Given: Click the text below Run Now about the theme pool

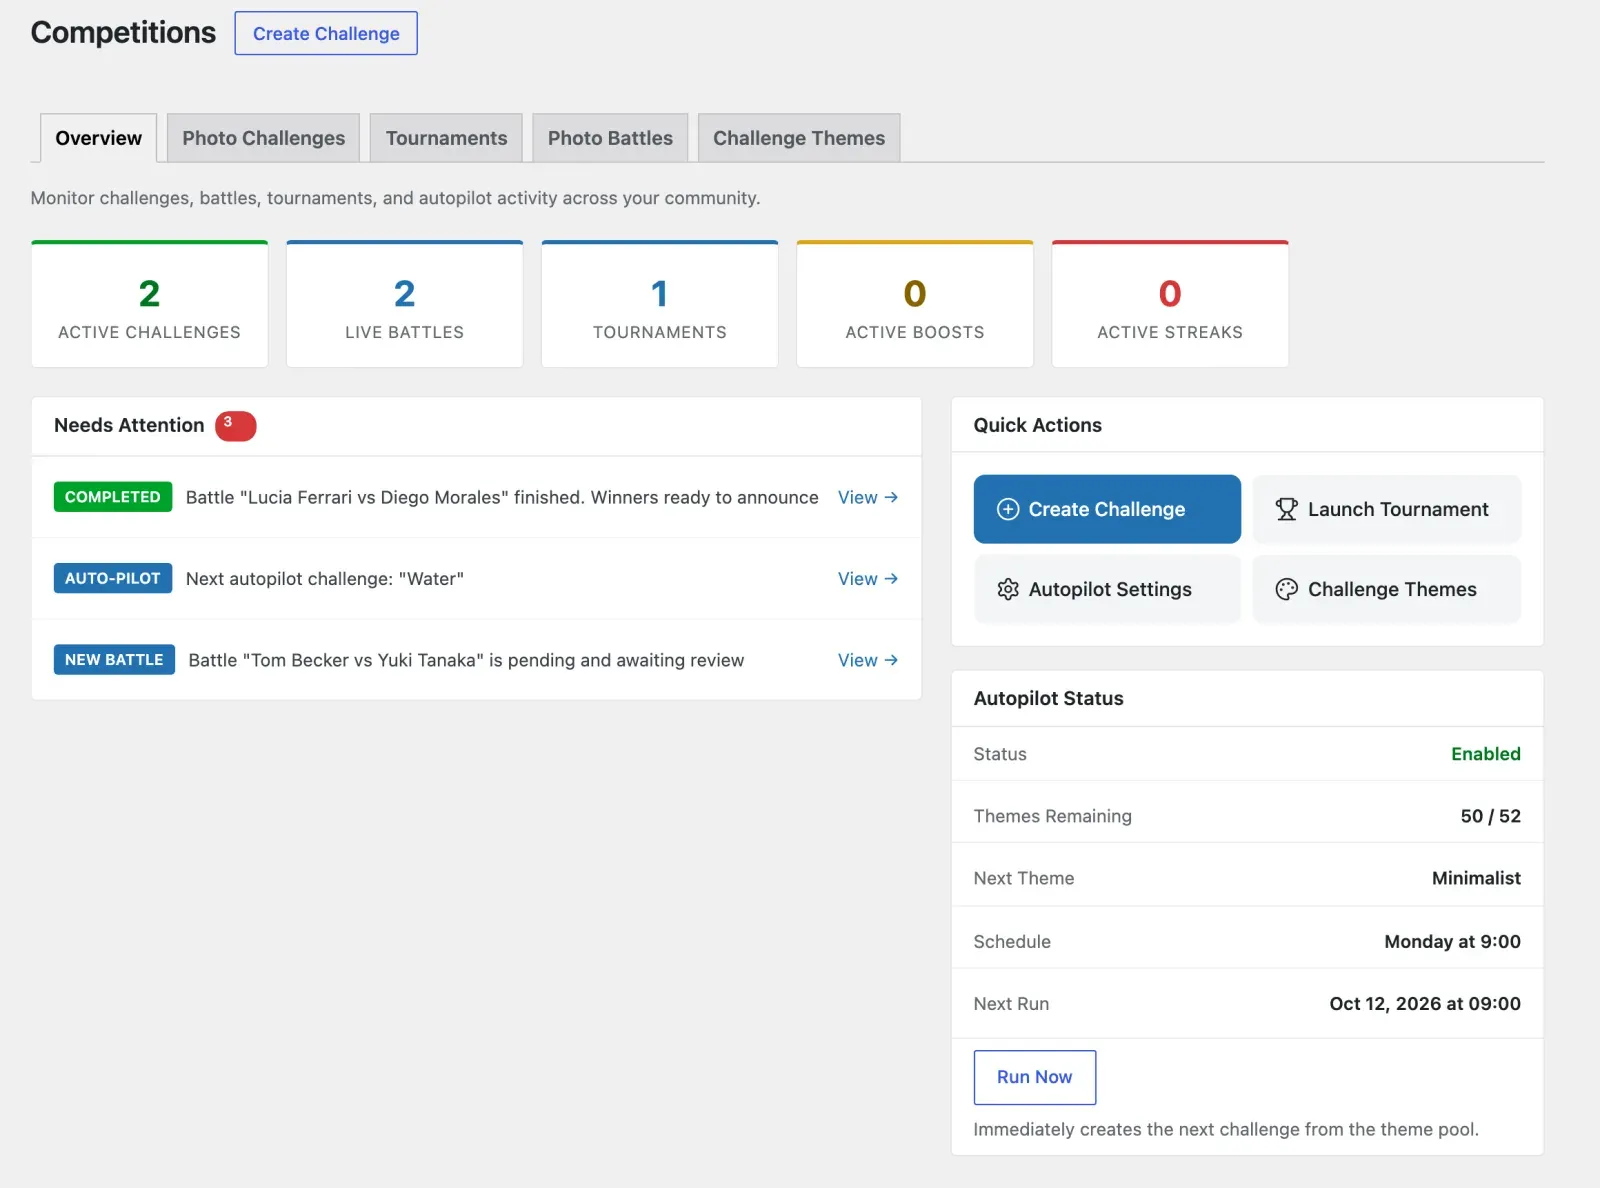Looking at the screenshot, I should click(1226, 1129).
